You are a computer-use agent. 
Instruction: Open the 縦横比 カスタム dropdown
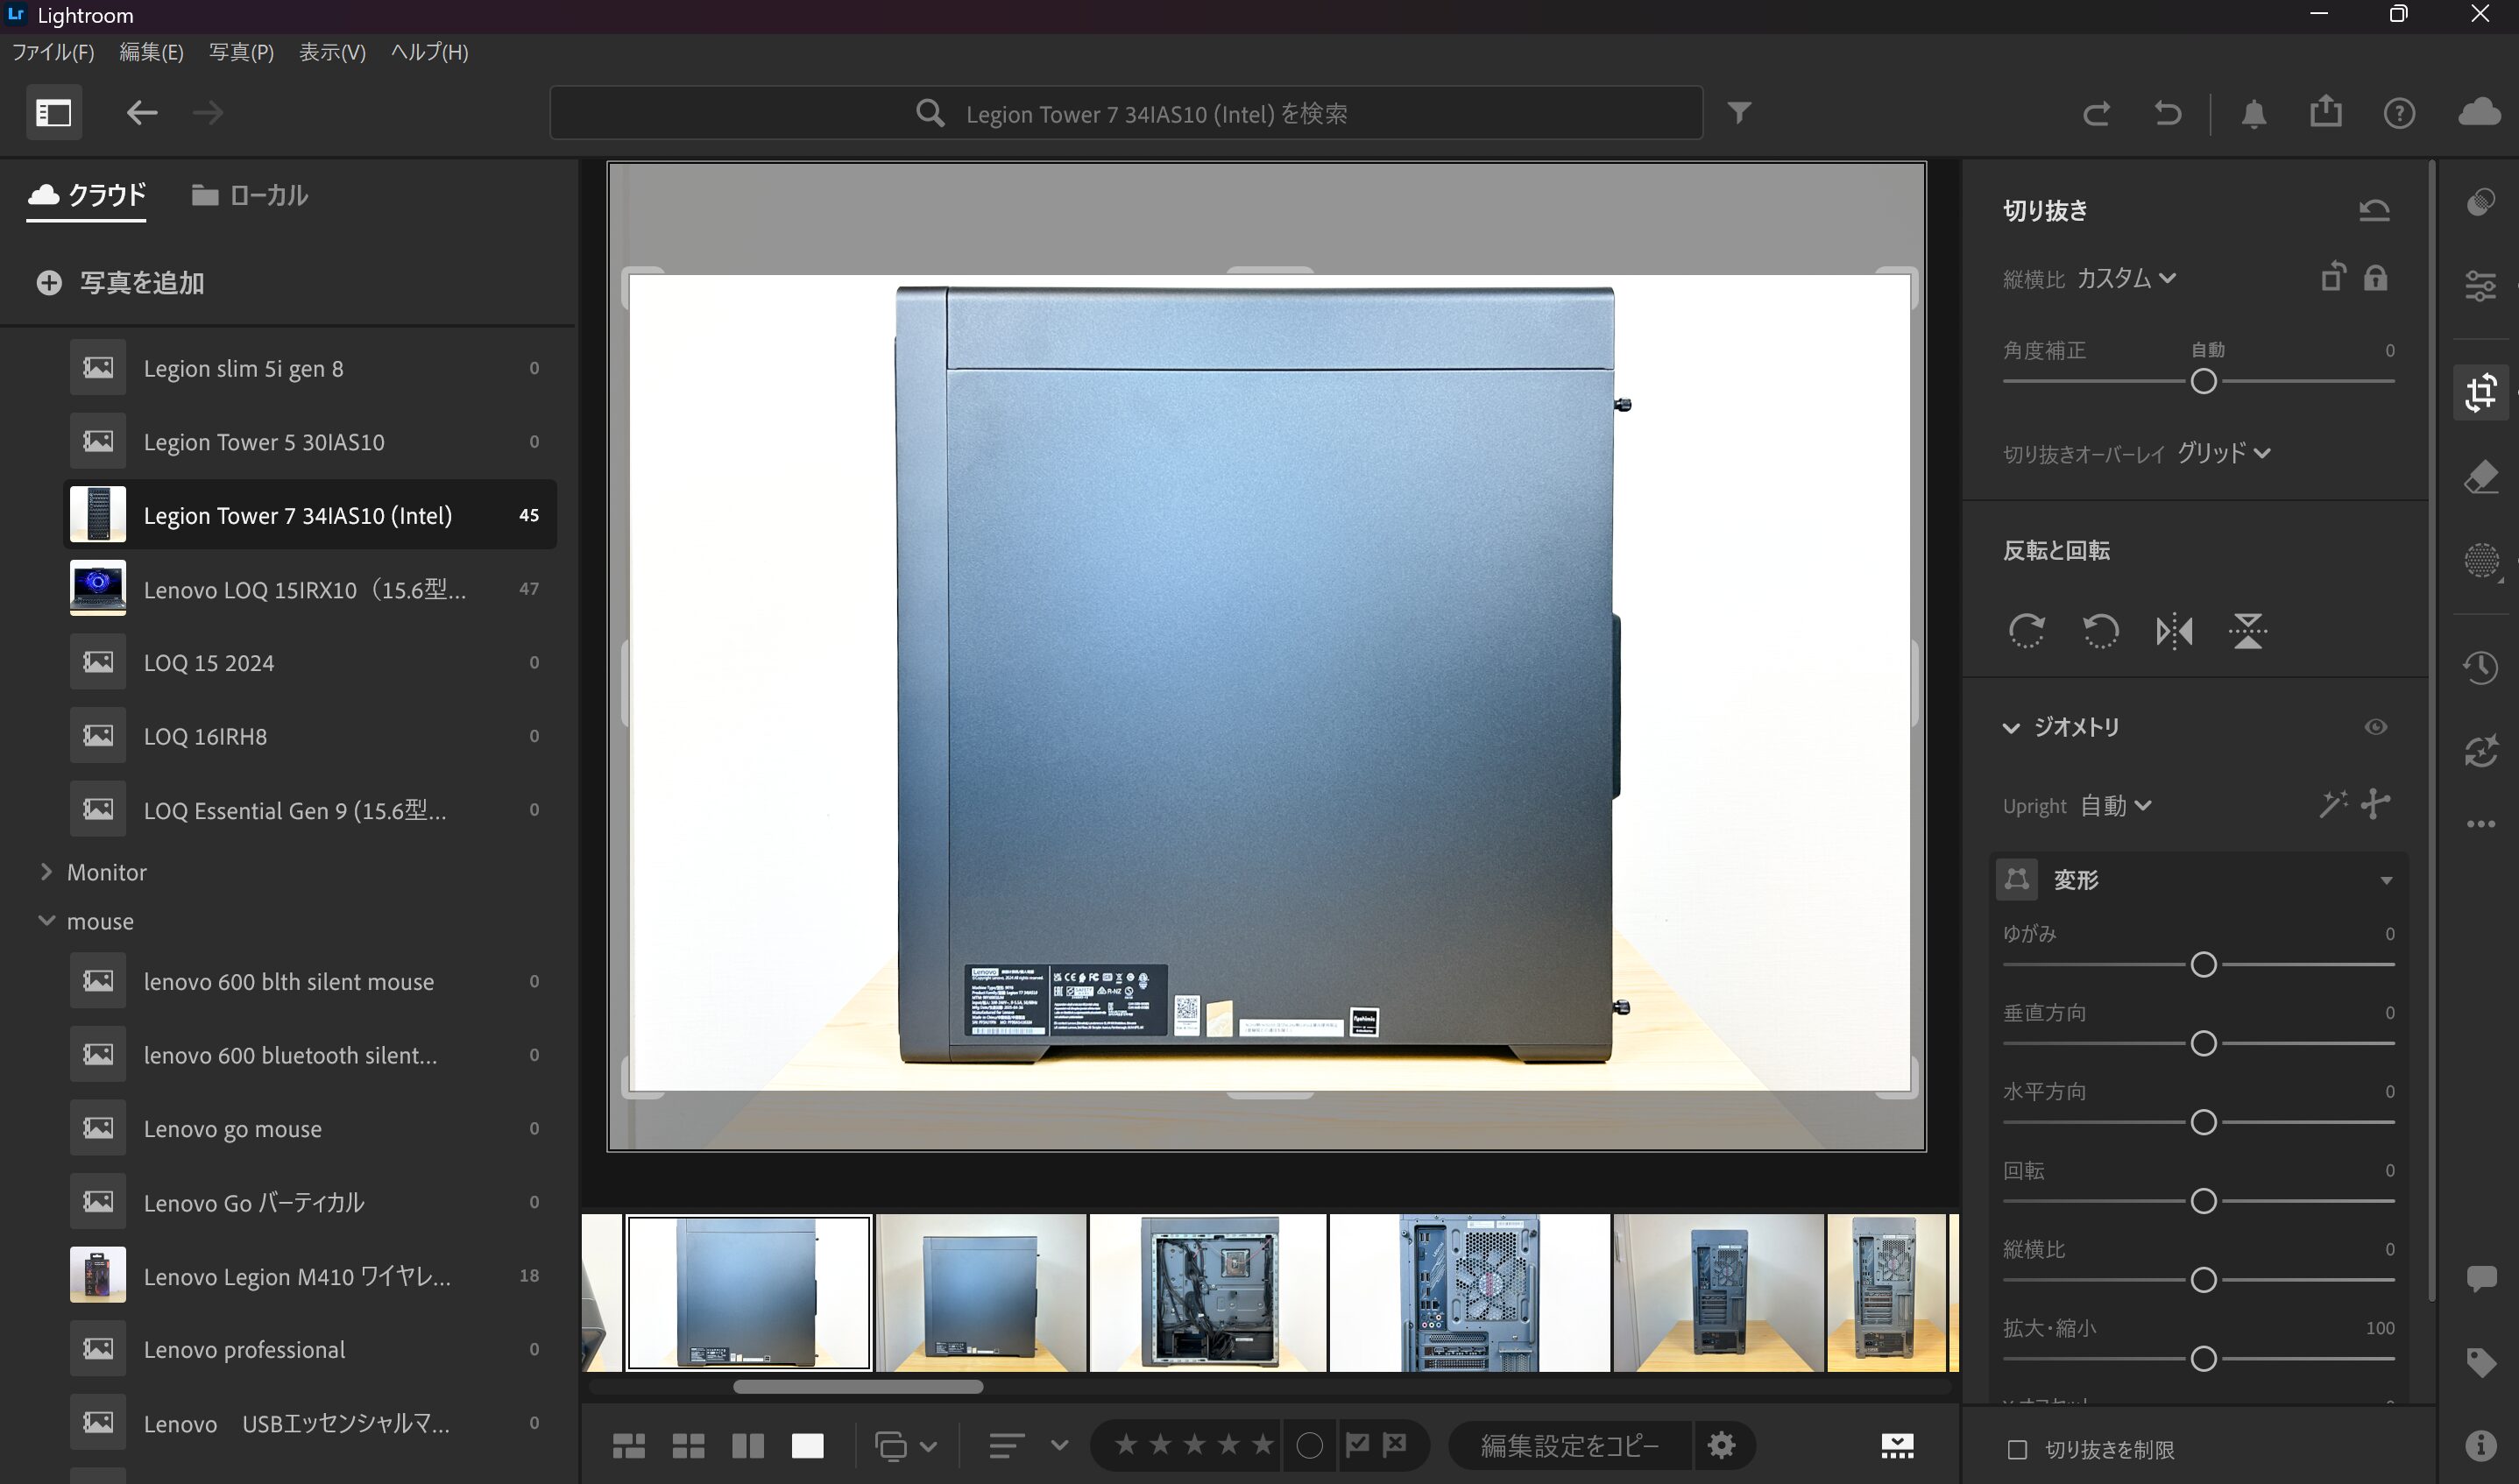pyautogui.click(x=2128, y=278)
